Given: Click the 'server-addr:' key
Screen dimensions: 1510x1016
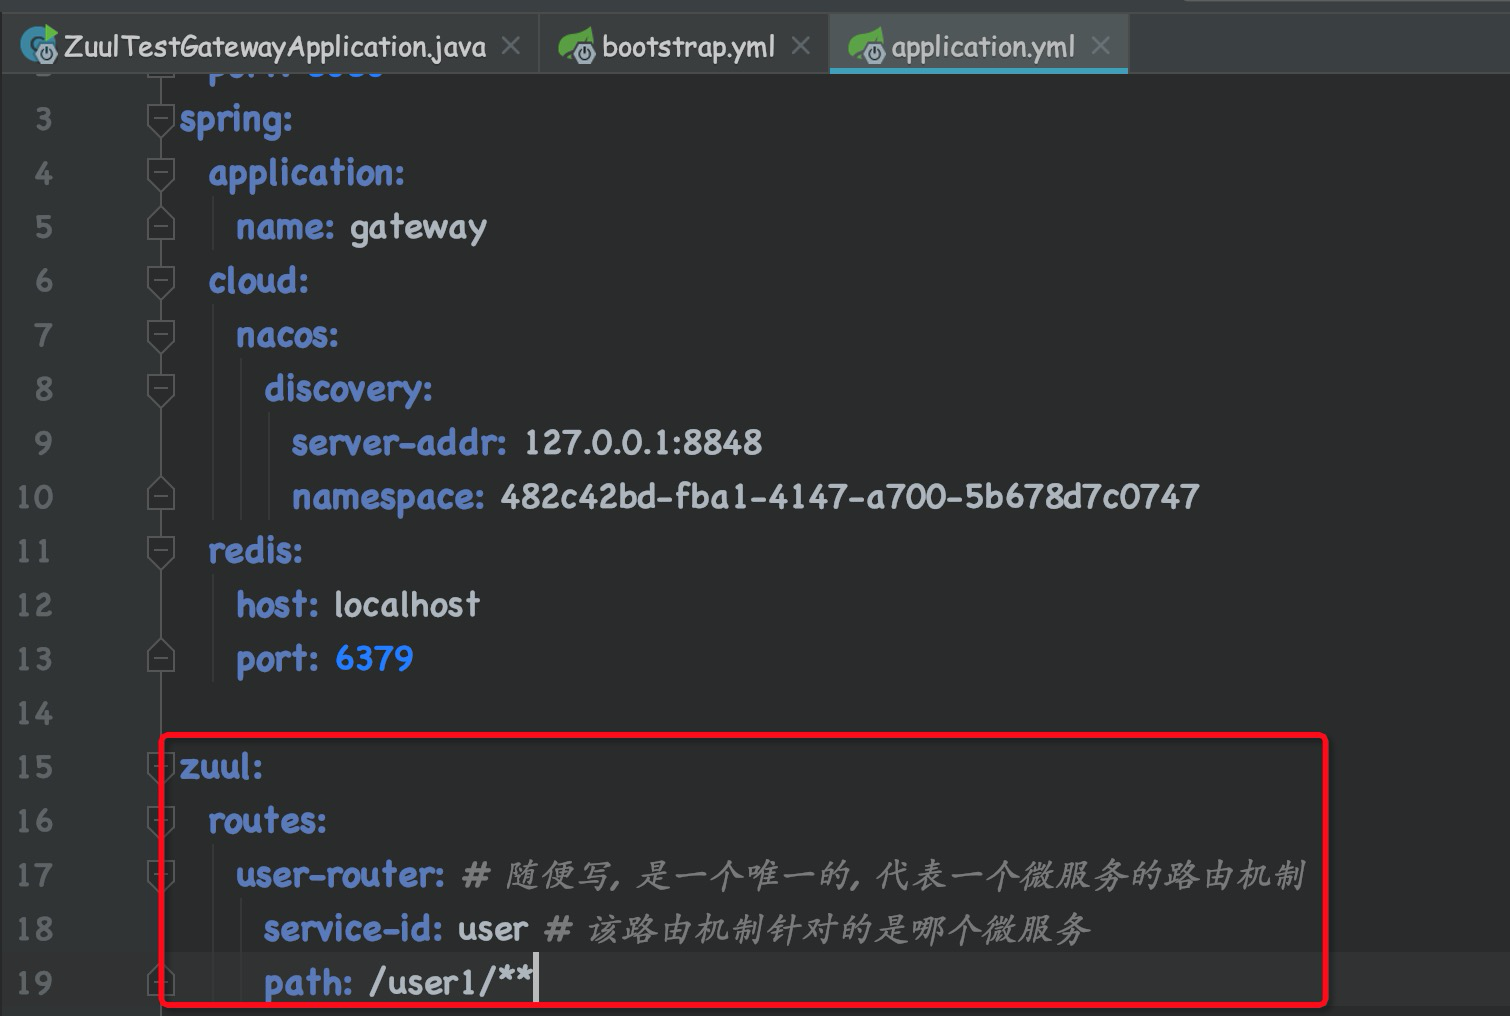Looking at the screenshot, I should click(399, 443).
